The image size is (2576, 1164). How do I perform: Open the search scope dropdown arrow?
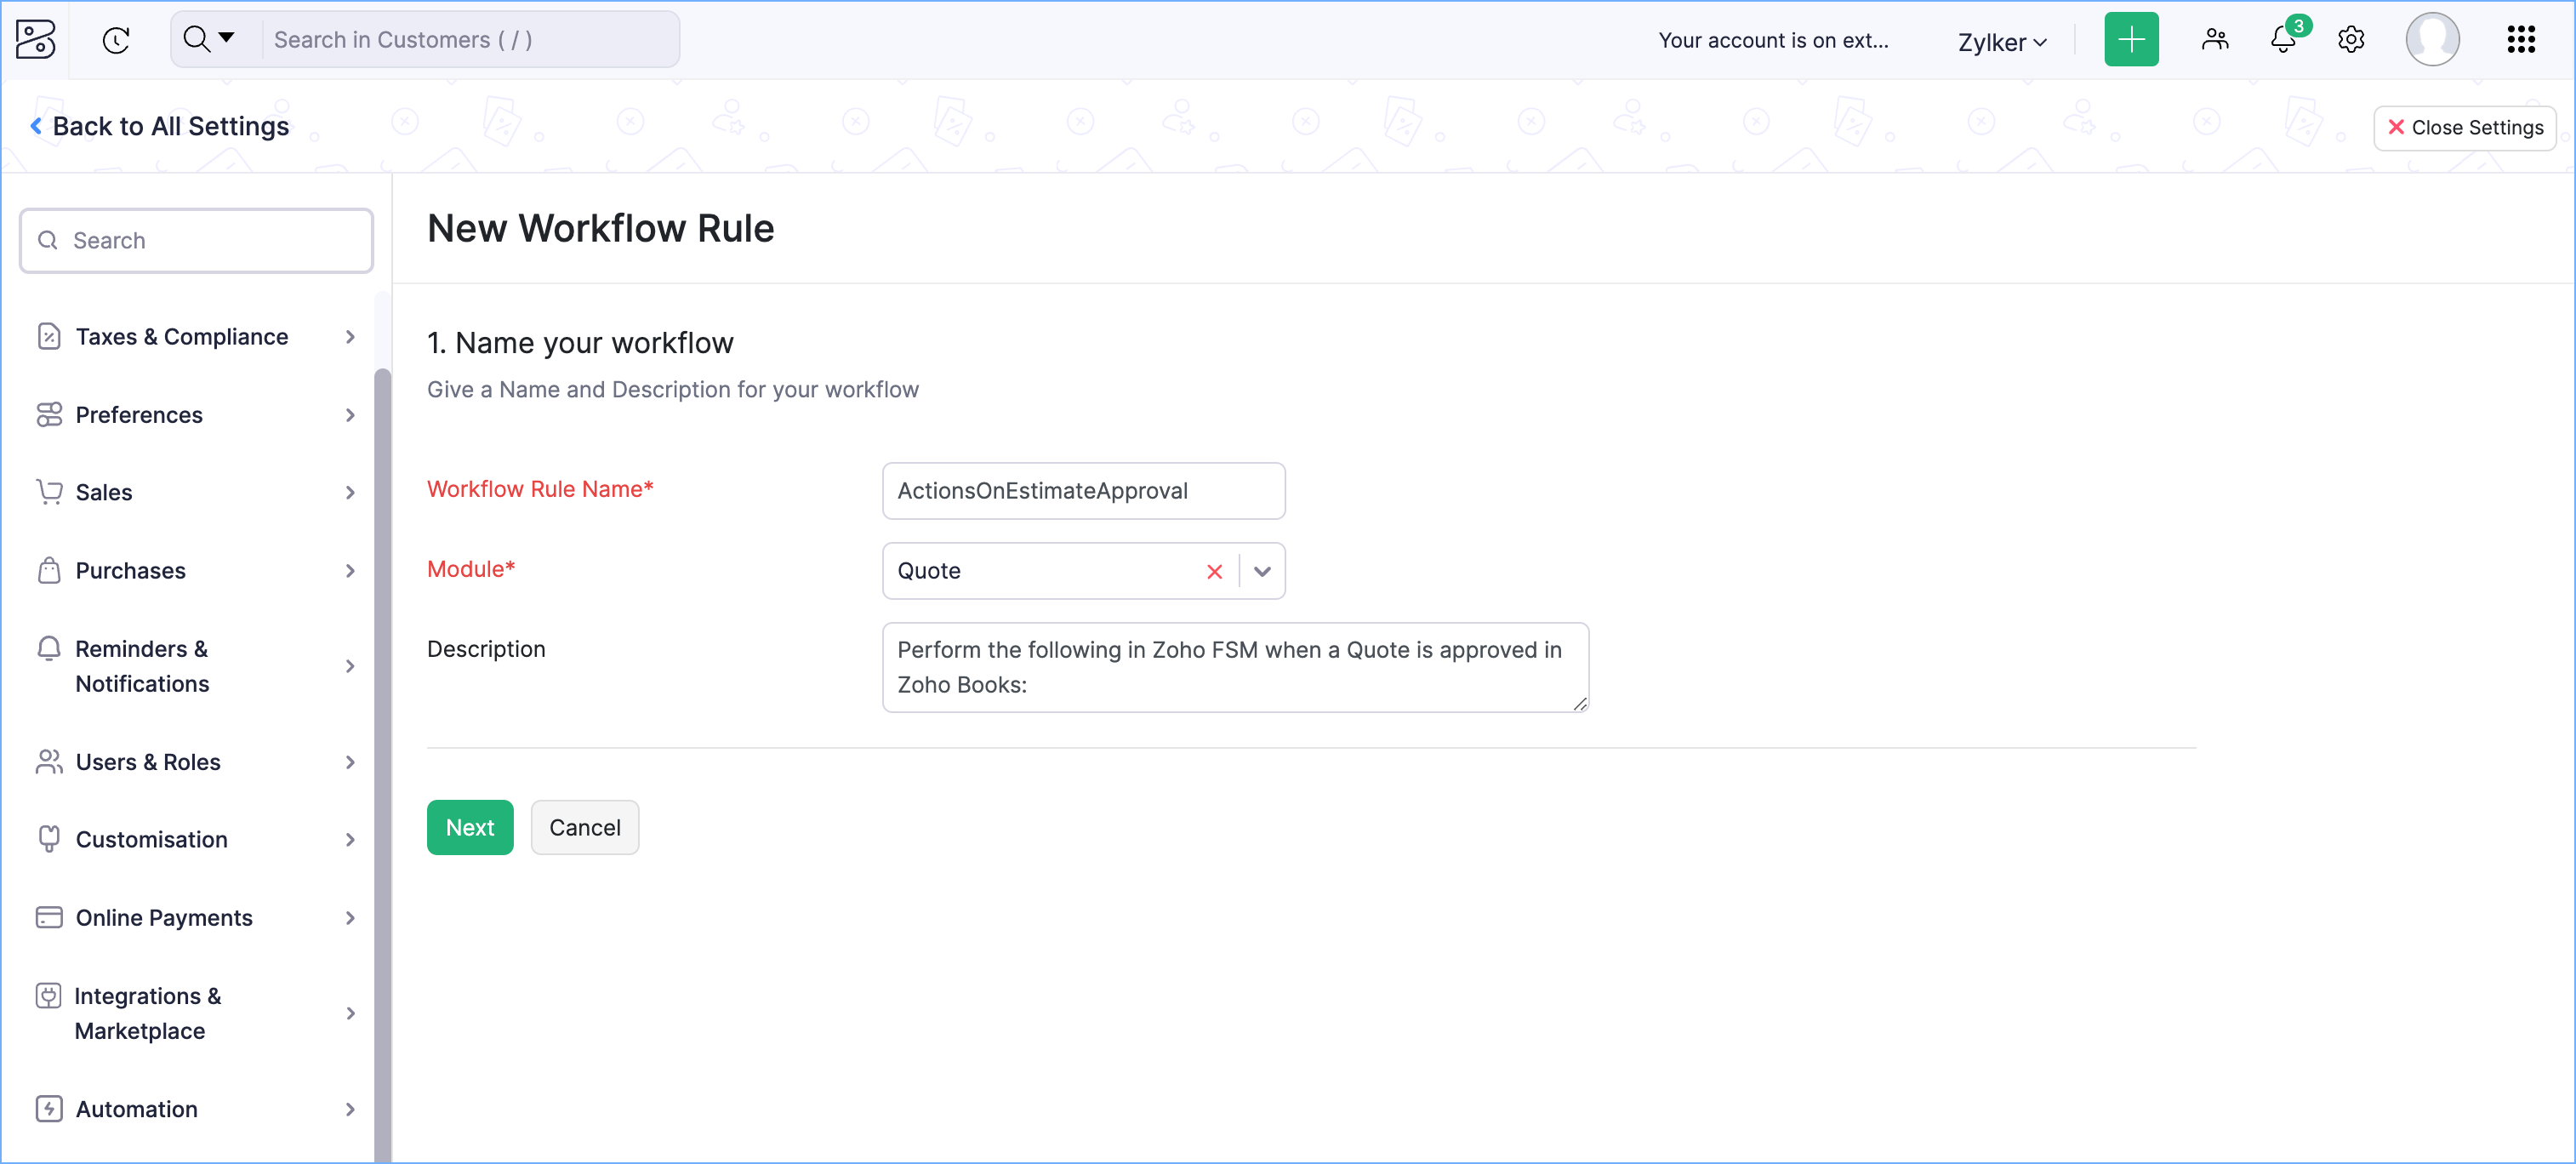pos(226,38)
